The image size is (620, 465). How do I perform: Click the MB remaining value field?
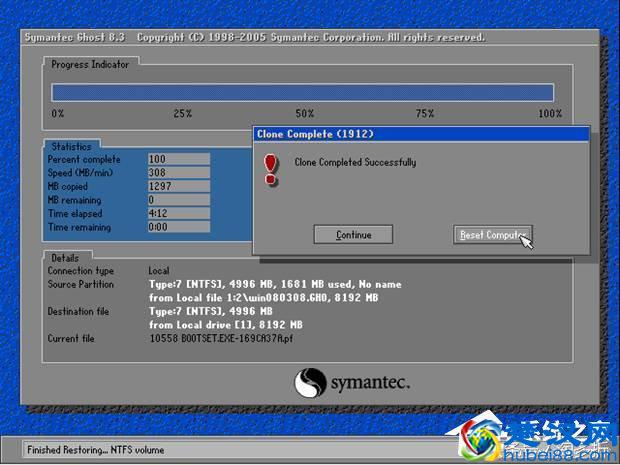[178, 200]
